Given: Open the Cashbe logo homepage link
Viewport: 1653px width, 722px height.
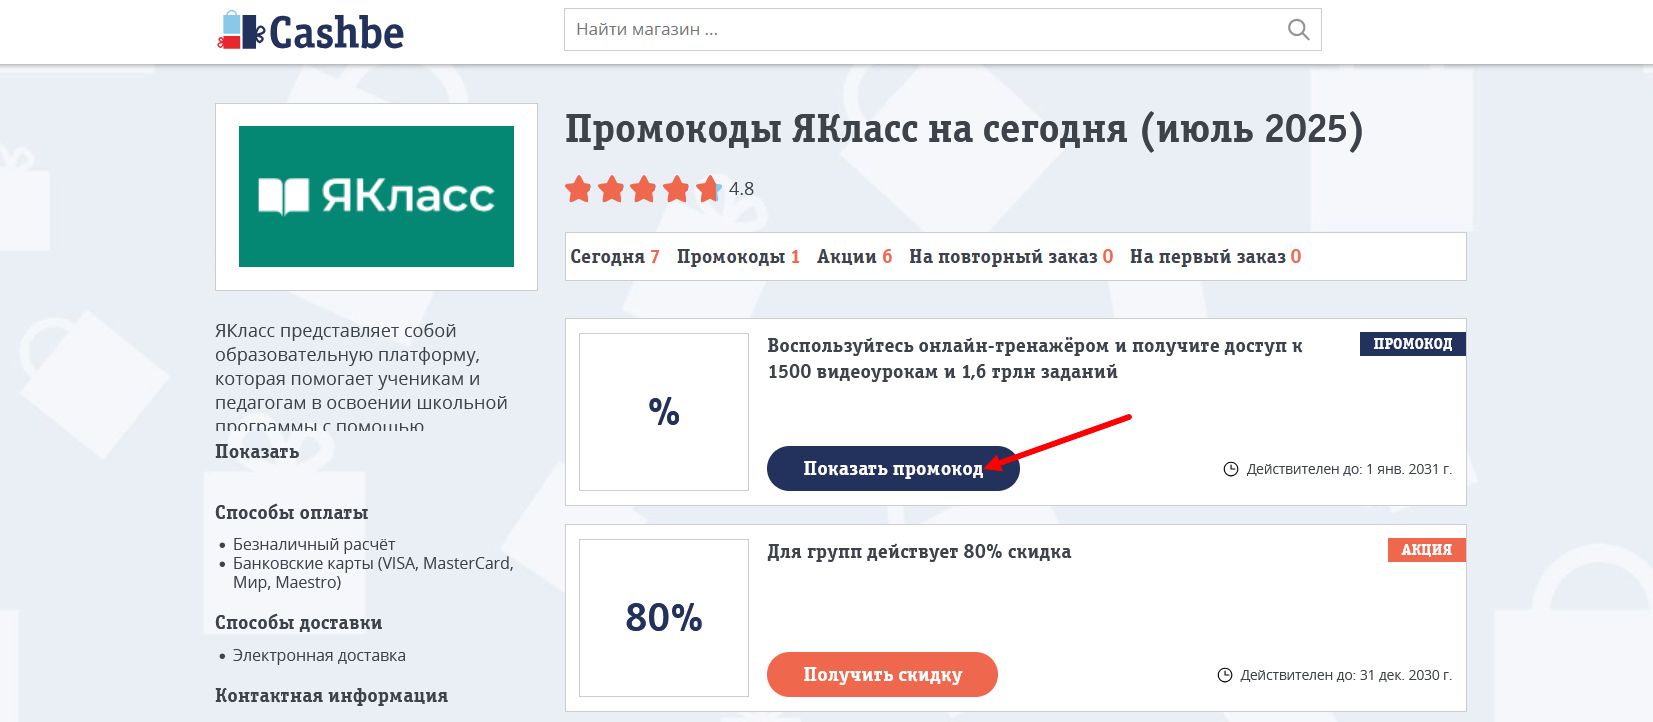Looking at the screenshot, I should tap(311, 31).
